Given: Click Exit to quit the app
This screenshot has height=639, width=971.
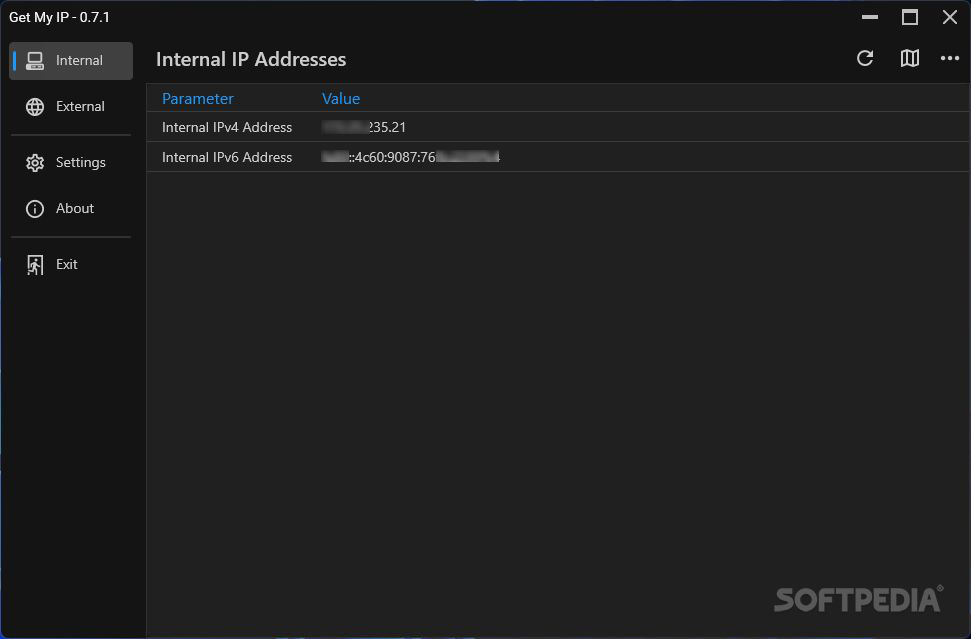Looking at the screenshot, I should [71, 264].
